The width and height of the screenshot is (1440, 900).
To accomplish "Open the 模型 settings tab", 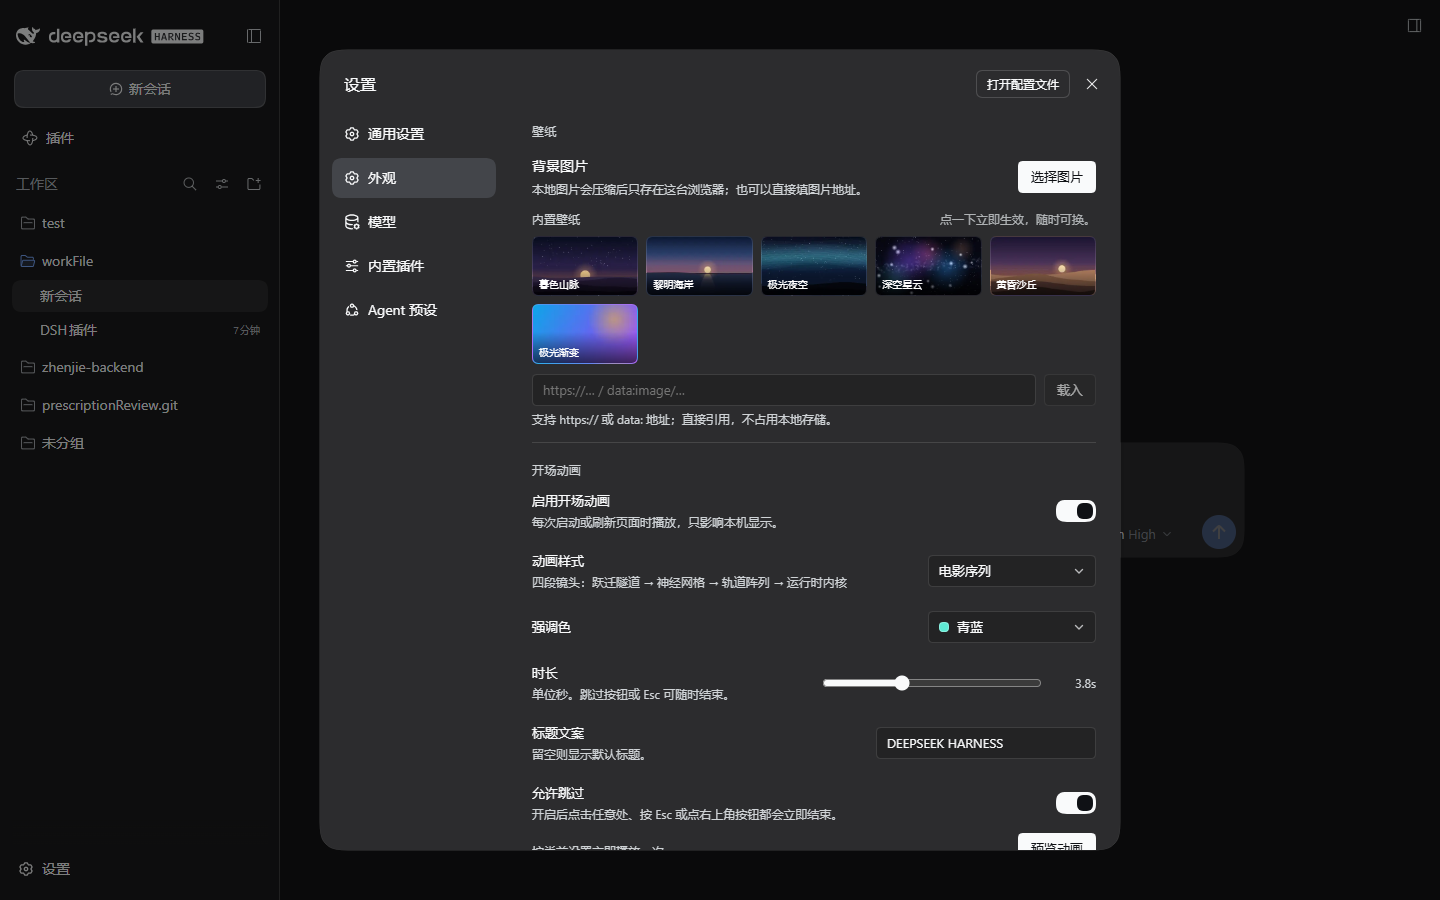I will [414, 222].
